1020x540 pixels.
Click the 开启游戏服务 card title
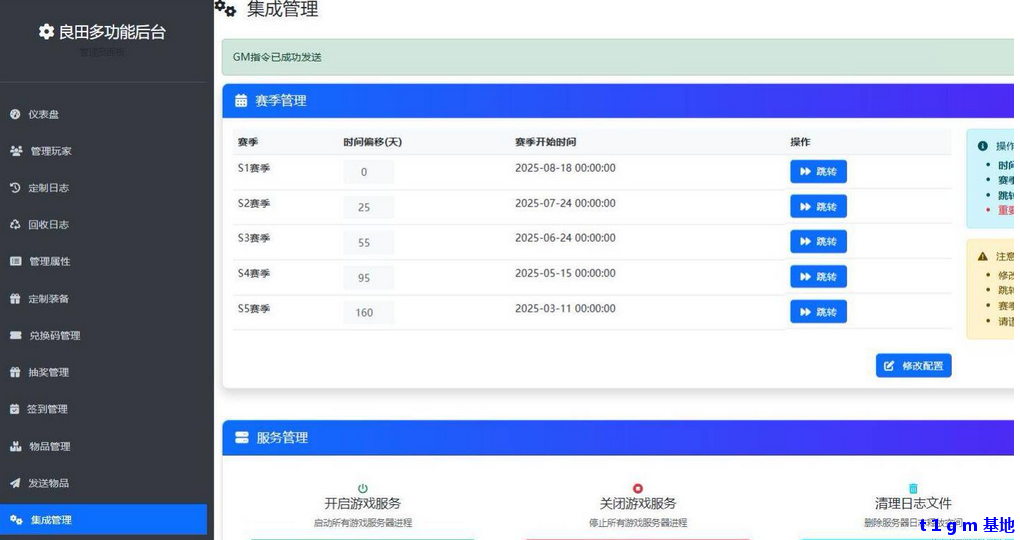362,503
